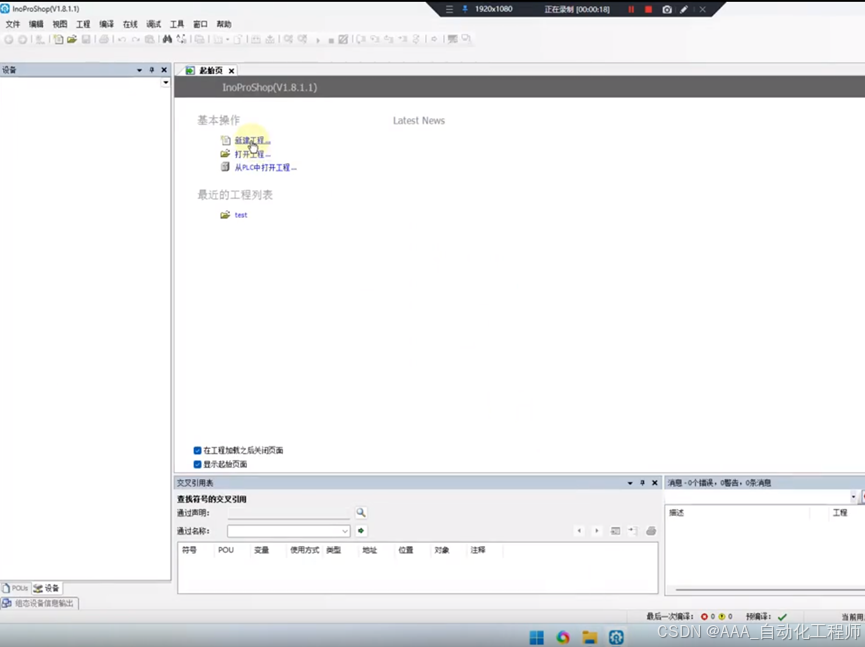Open recent project test
This screenshot has width=865, height=647.
241,215
